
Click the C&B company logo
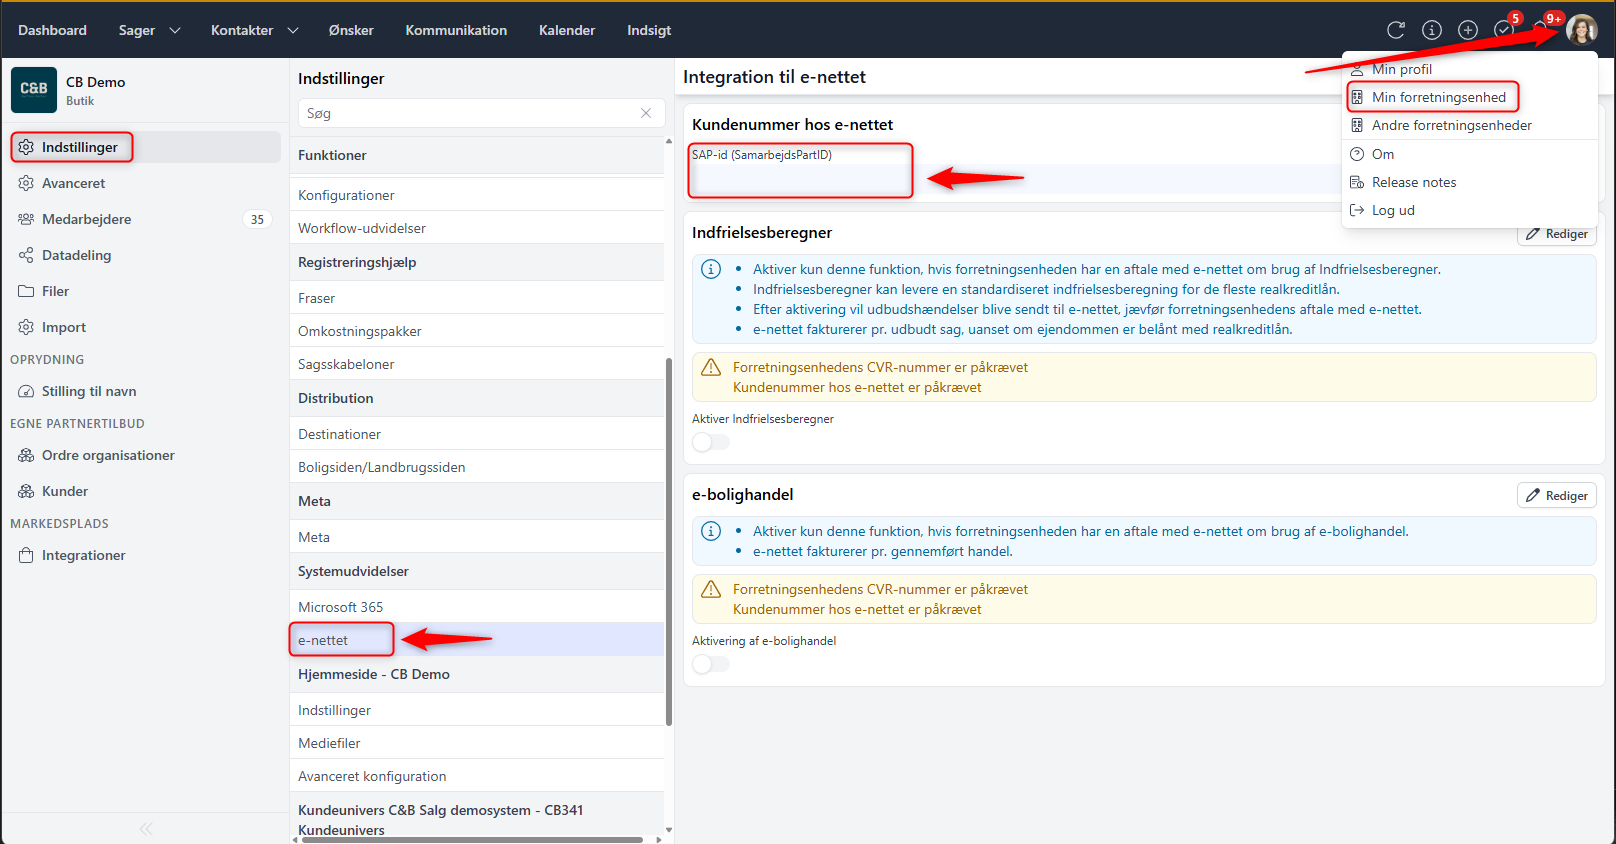[34, 89]
